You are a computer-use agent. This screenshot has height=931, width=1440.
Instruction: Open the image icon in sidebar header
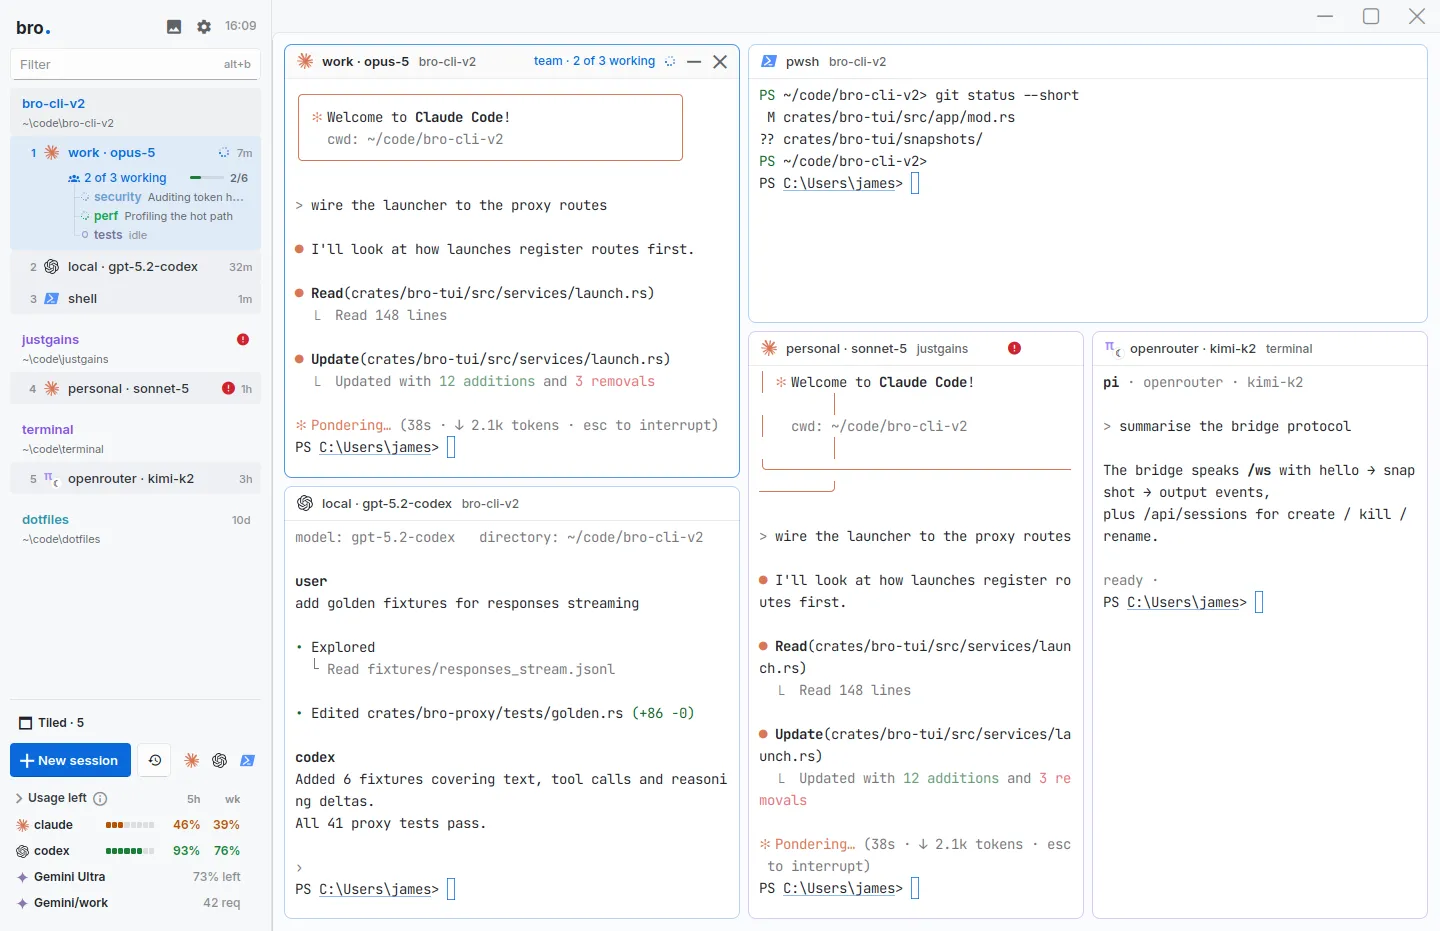(x=174, y=27)
